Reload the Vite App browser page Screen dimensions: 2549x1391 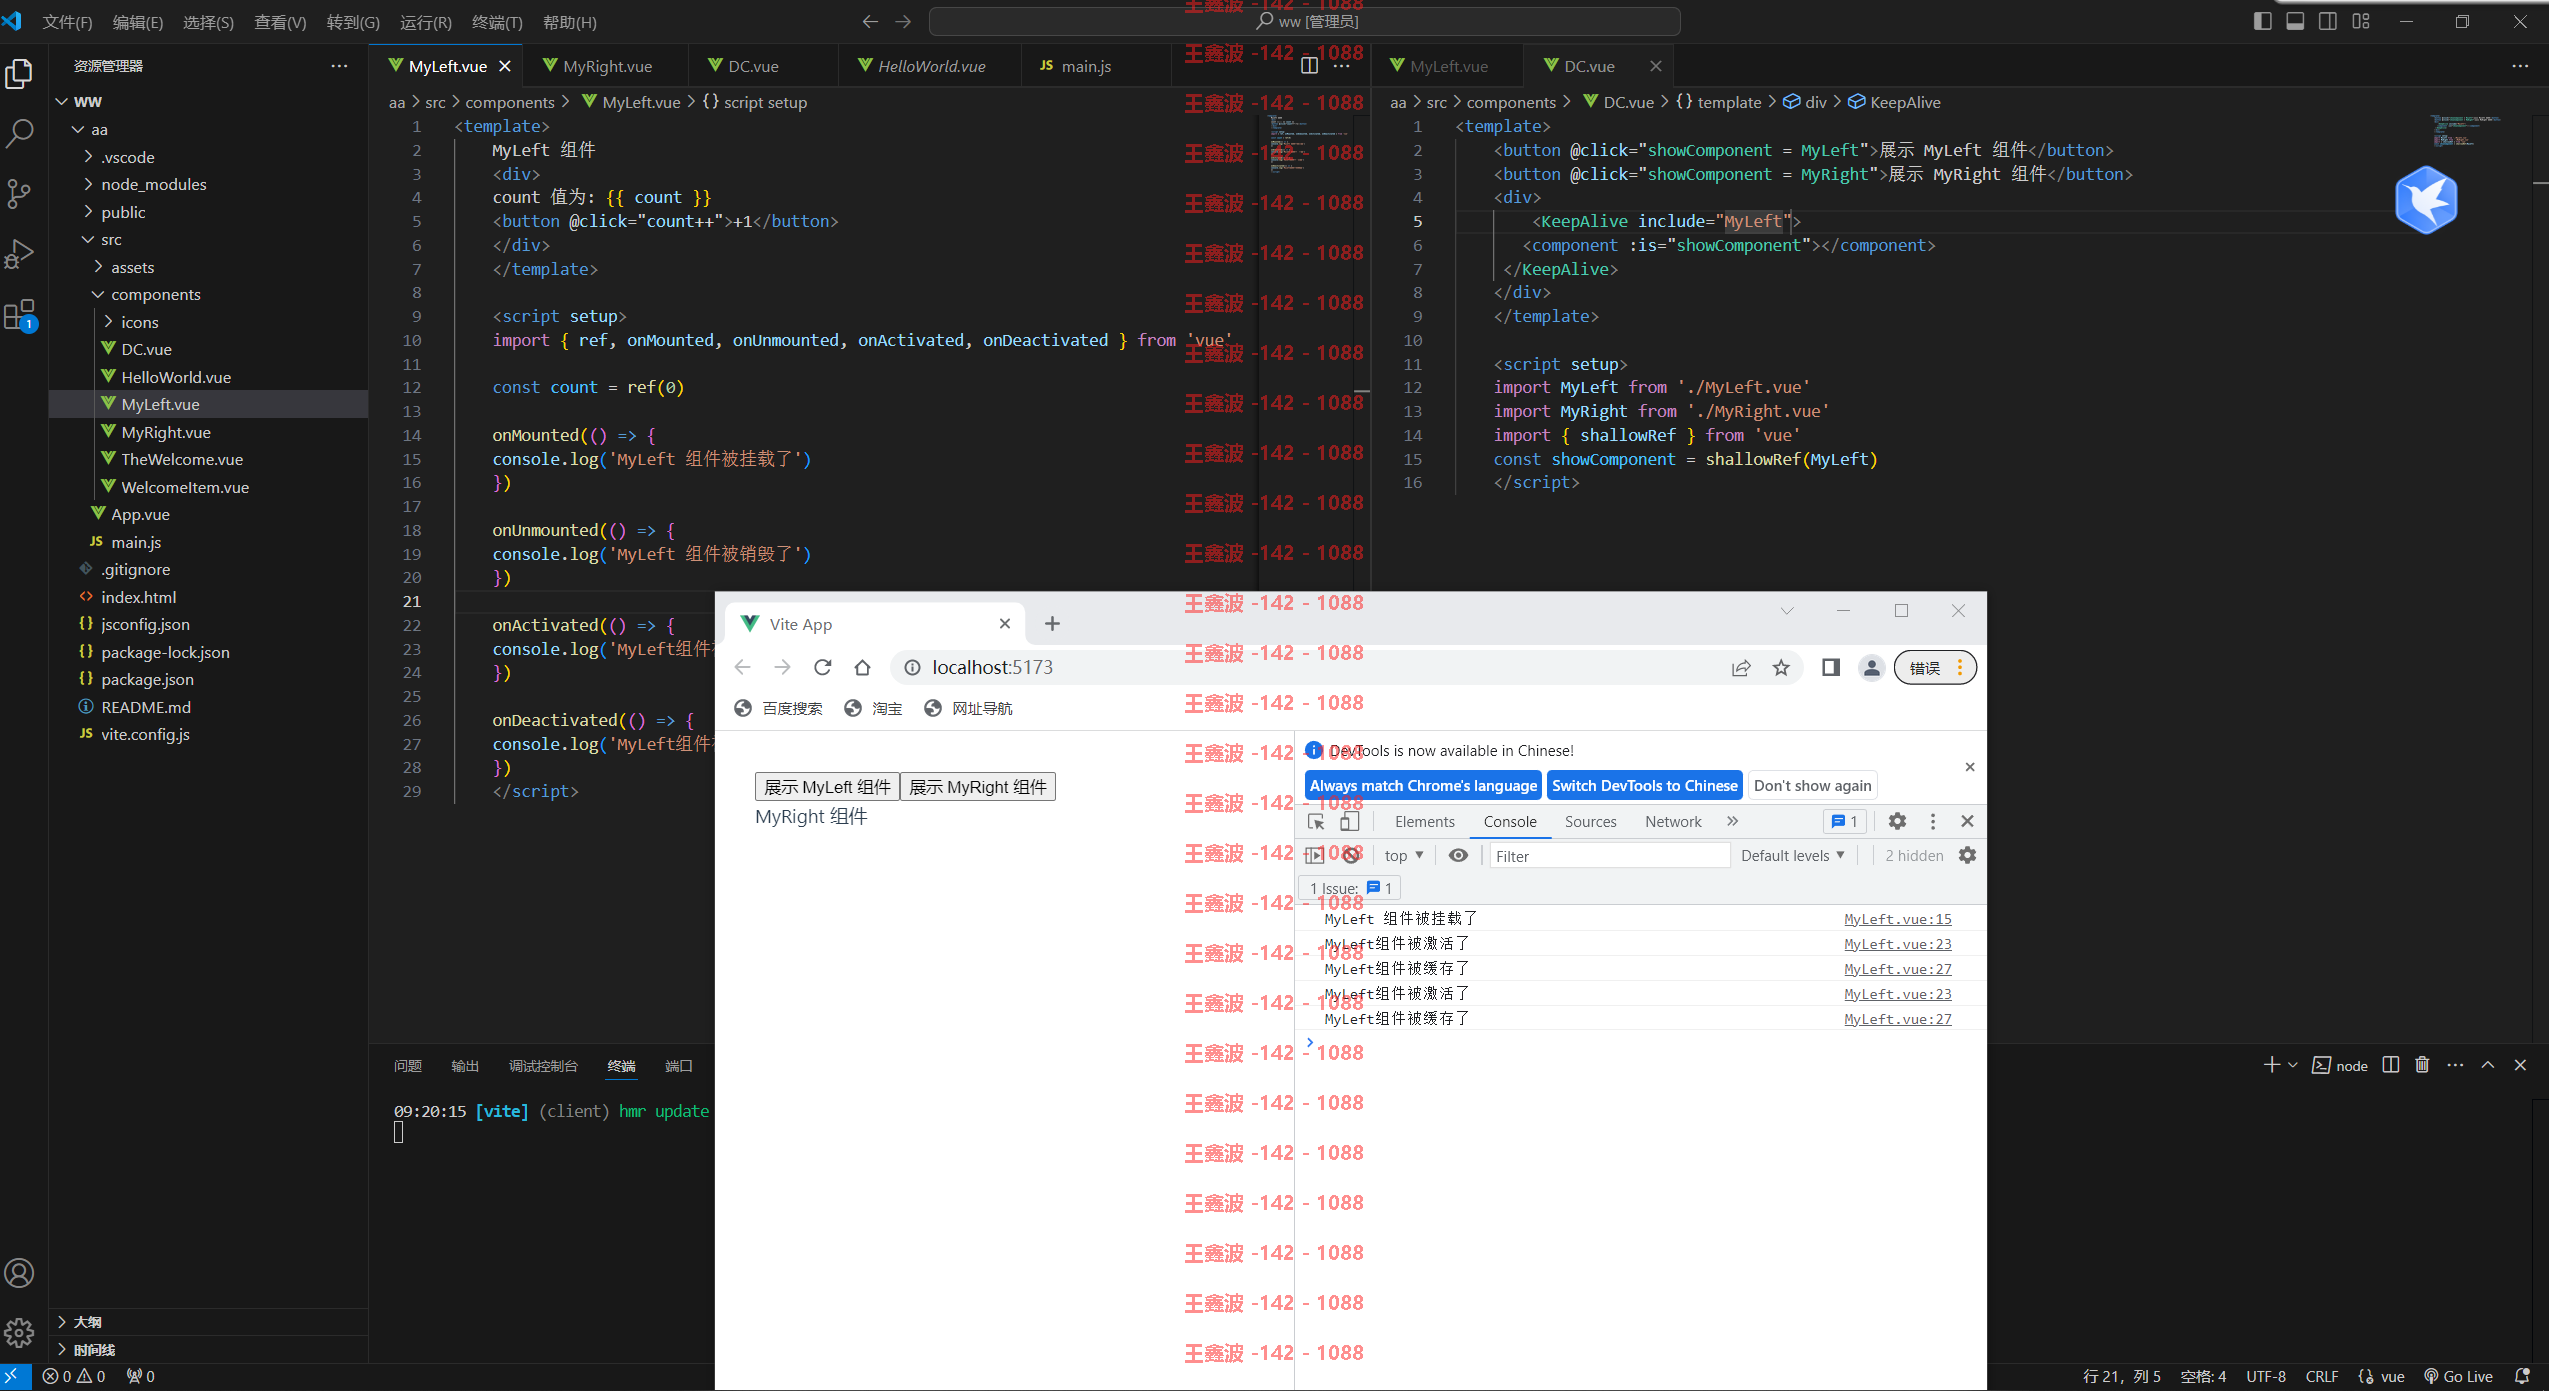pos(822,667)
